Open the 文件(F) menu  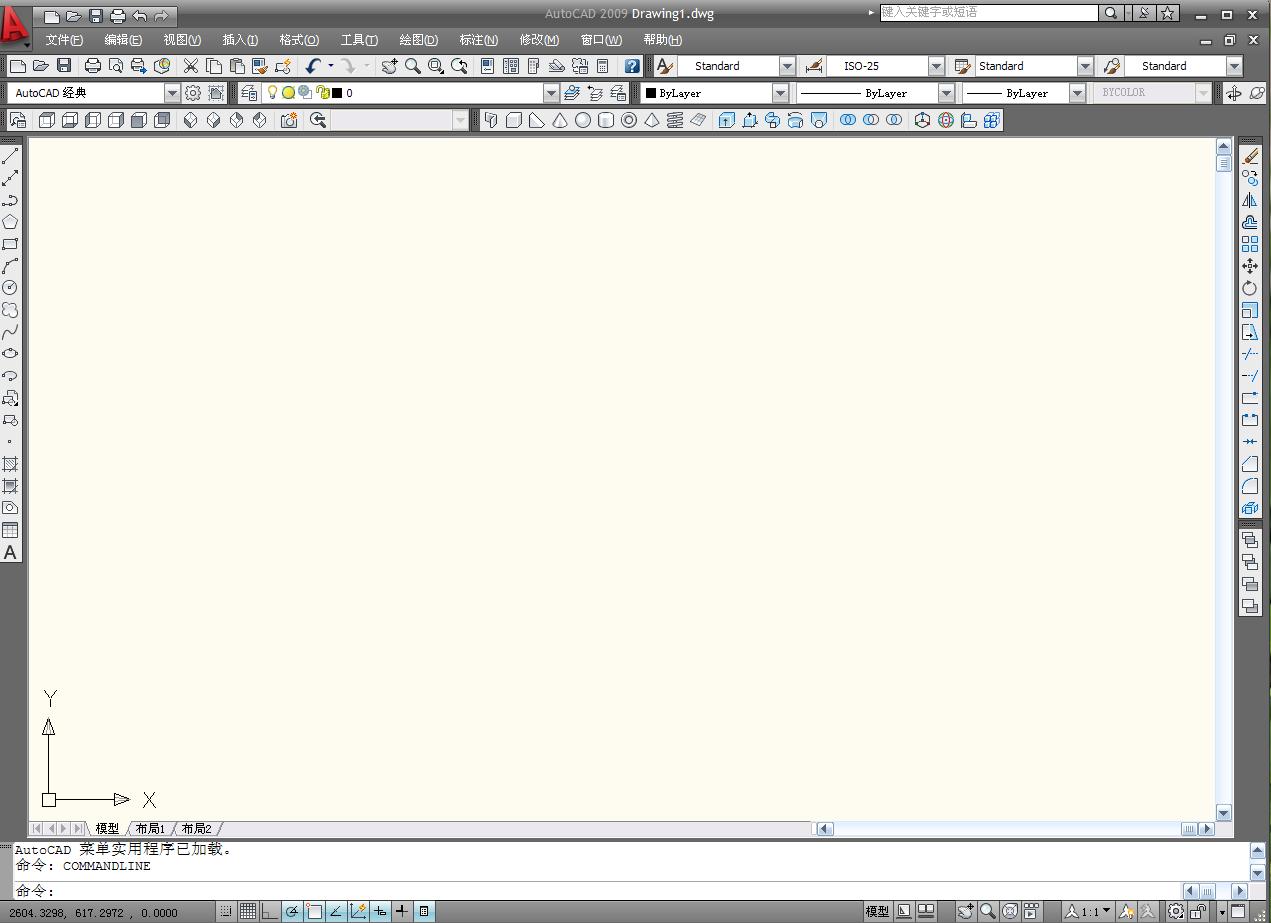click(x=64, y=40)
